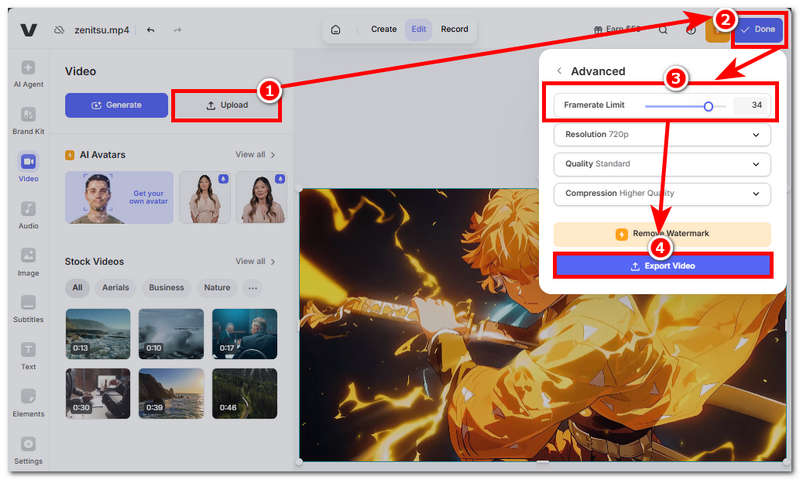Viewport: 800px width, 480px height.
Task: Open the Elements sidebar section
Action: tap(29, 403)
